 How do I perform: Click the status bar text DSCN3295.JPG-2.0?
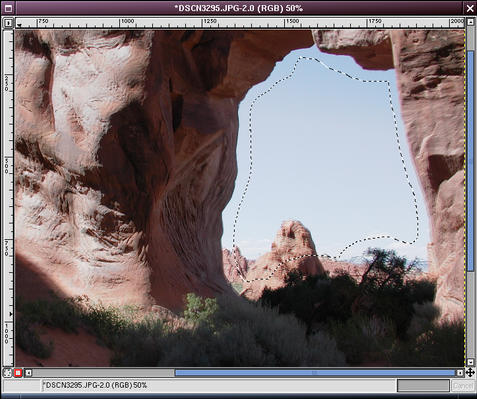[76, 385]
